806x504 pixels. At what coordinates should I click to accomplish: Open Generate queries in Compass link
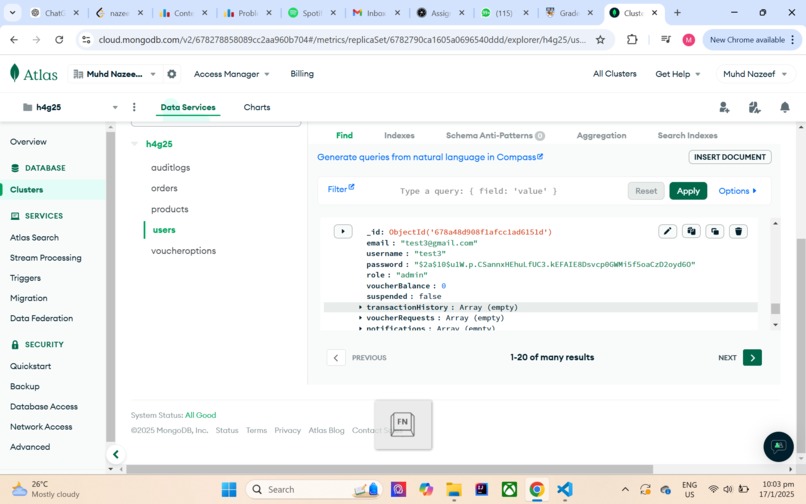(x=430, y=157)
